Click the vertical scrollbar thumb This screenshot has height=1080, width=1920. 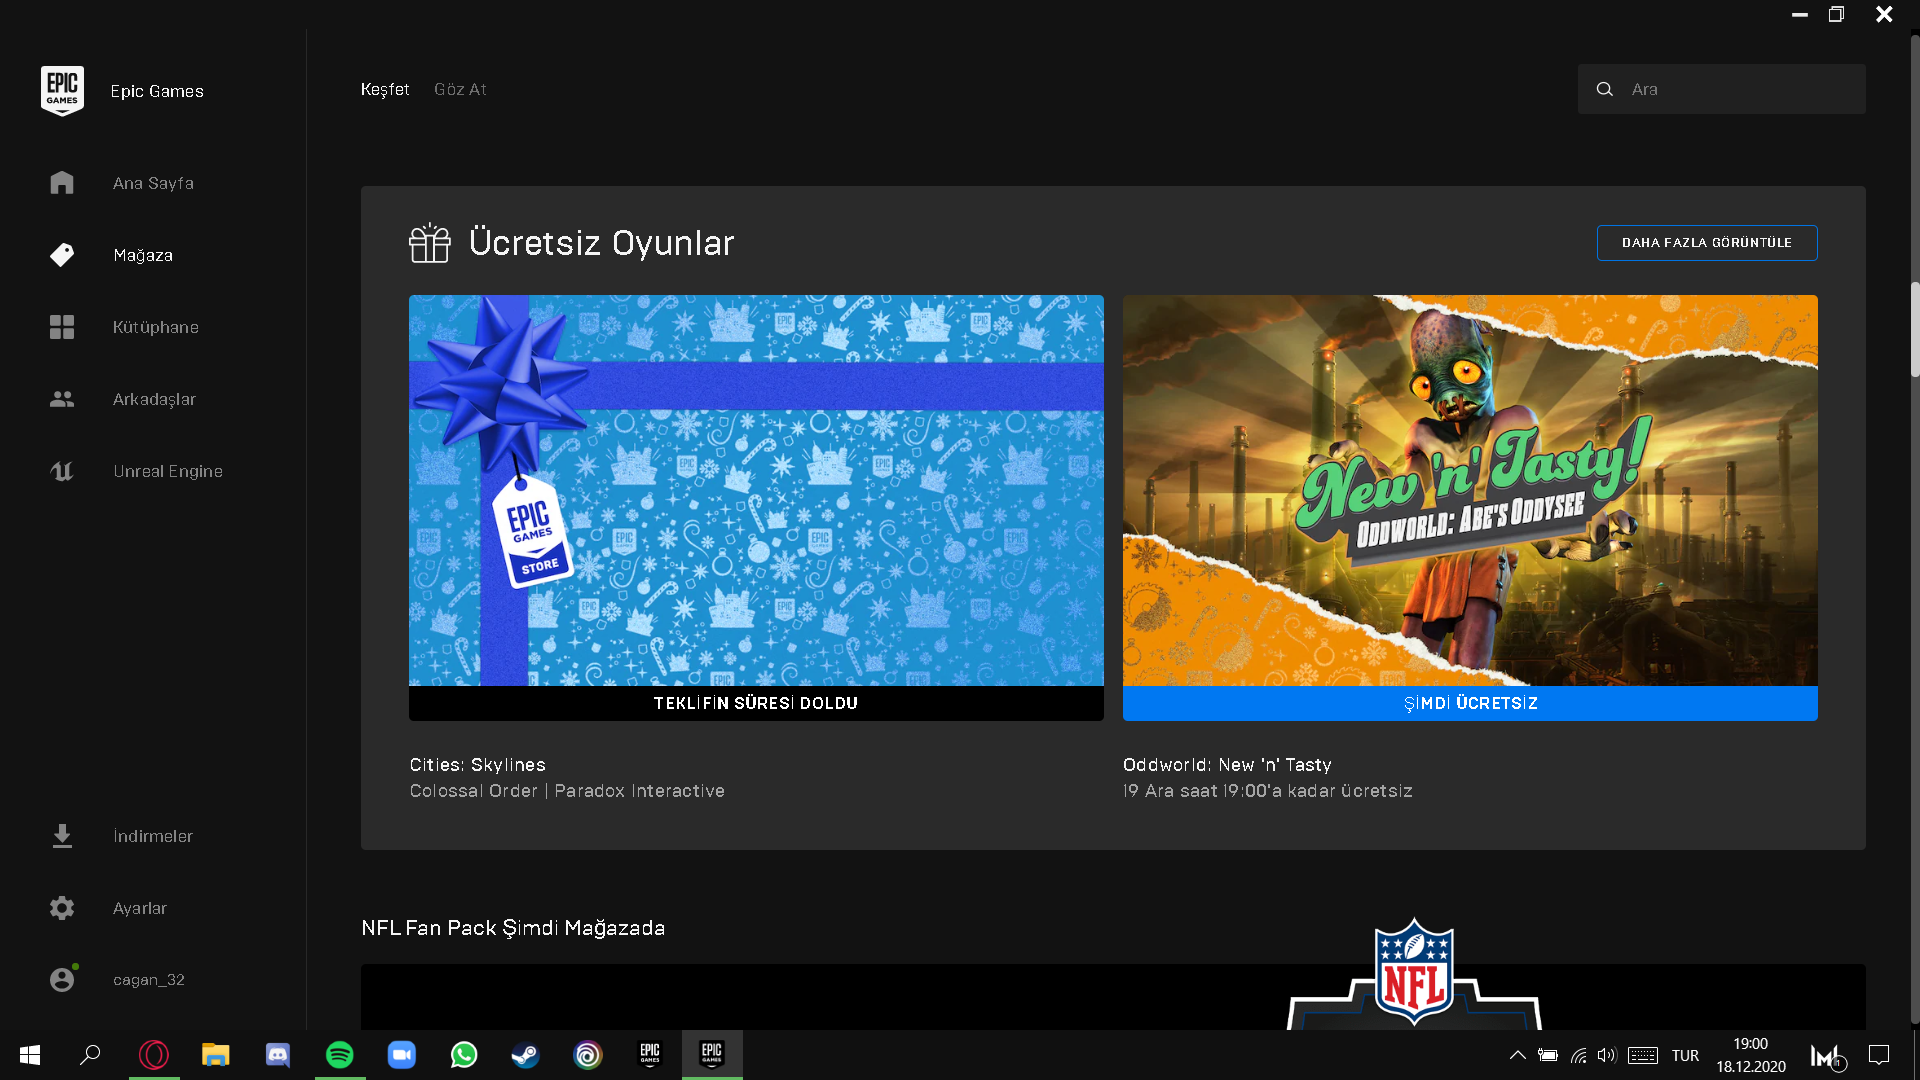[1915, 330]
